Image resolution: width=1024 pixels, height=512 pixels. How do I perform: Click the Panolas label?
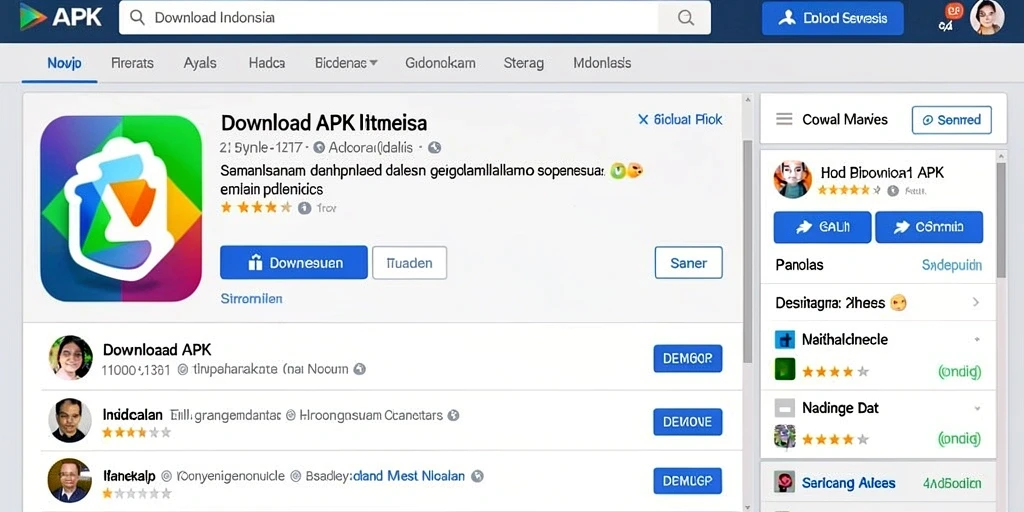click(x=799, y=265)
